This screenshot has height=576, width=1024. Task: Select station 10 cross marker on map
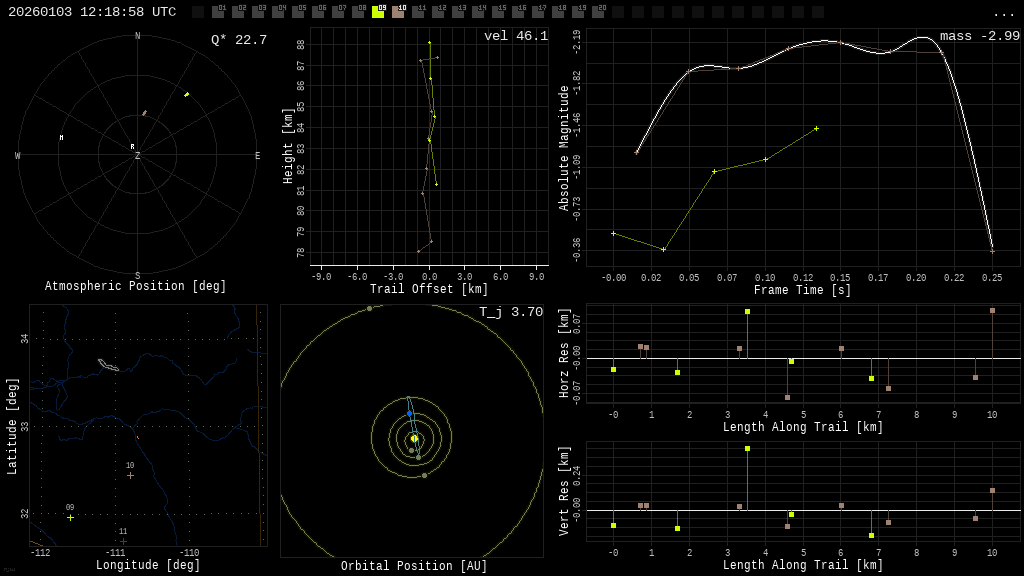(x=130, y=475)
